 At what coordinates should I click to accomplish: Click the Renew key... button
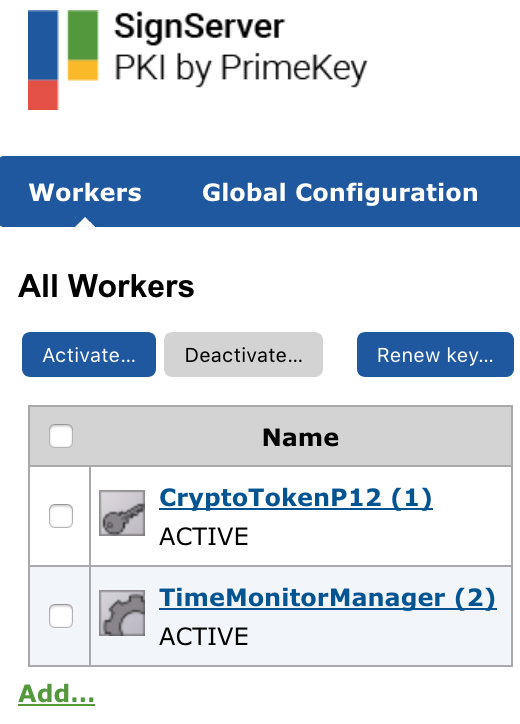pyautogui.click(x=435, y=355)
